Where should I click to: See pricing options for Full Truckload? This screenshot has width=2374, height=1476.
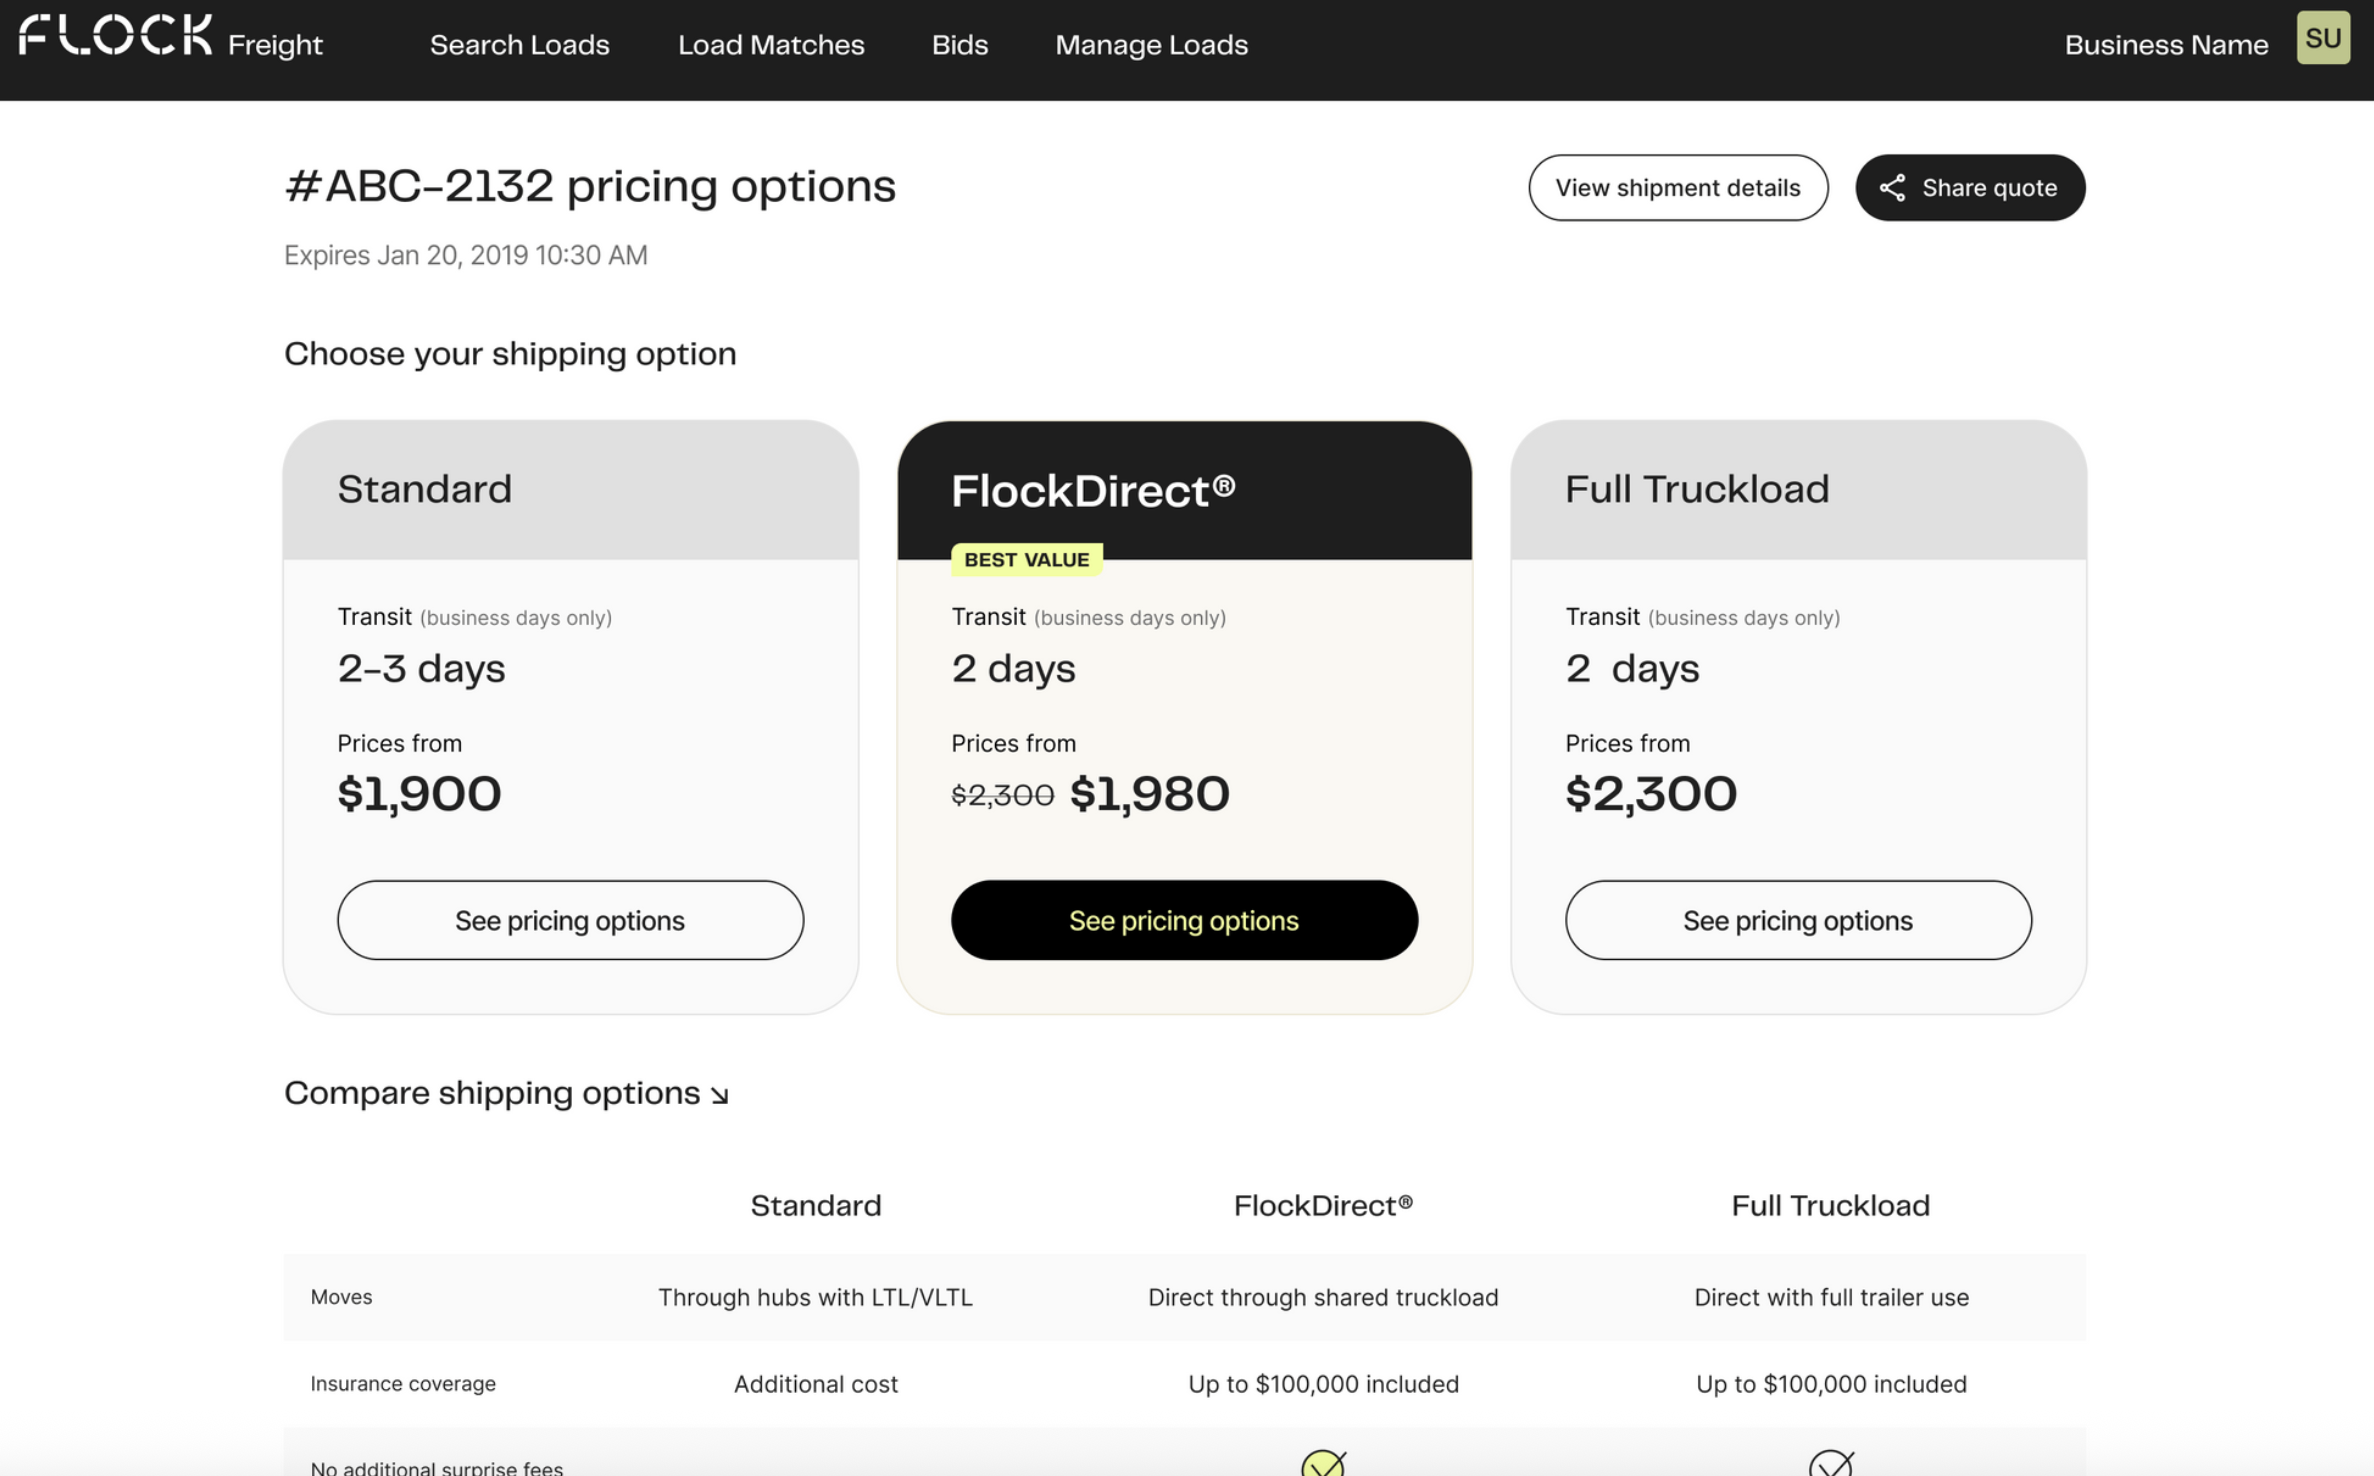click(x=1798, y=920)
